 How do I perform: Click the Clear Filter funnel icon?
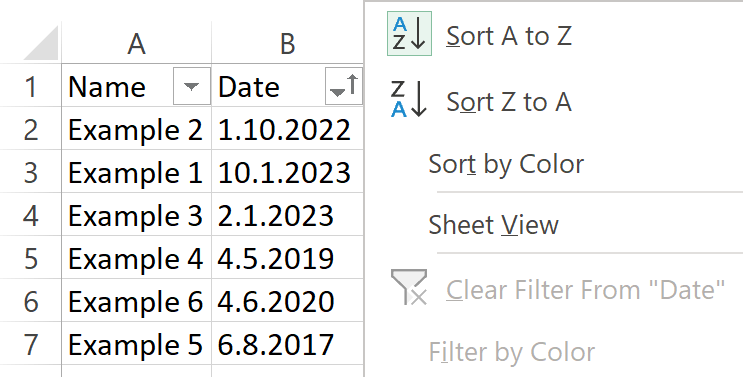(409, 287)
